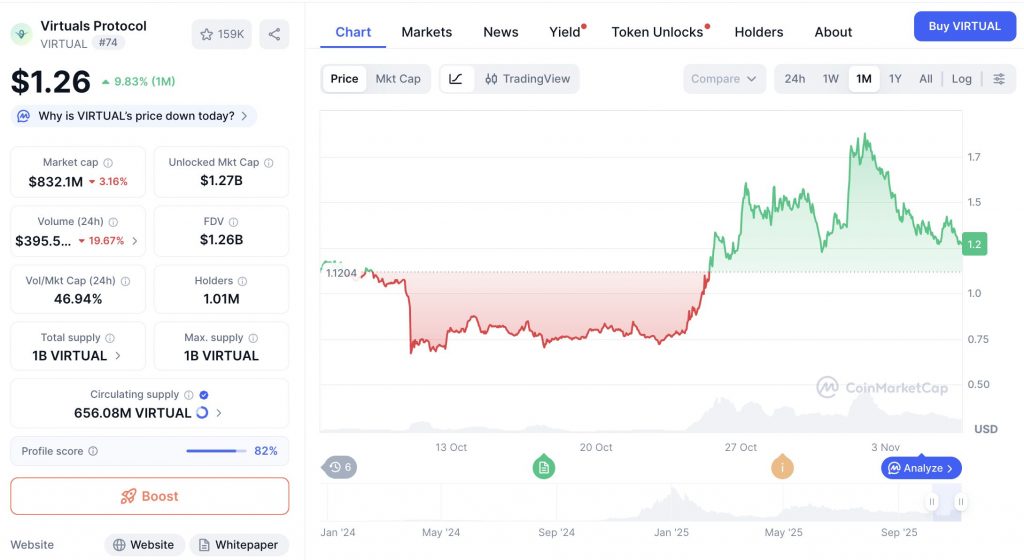Open Max. supply info icon
The image size is (1024, 560).
click(253, 338)
